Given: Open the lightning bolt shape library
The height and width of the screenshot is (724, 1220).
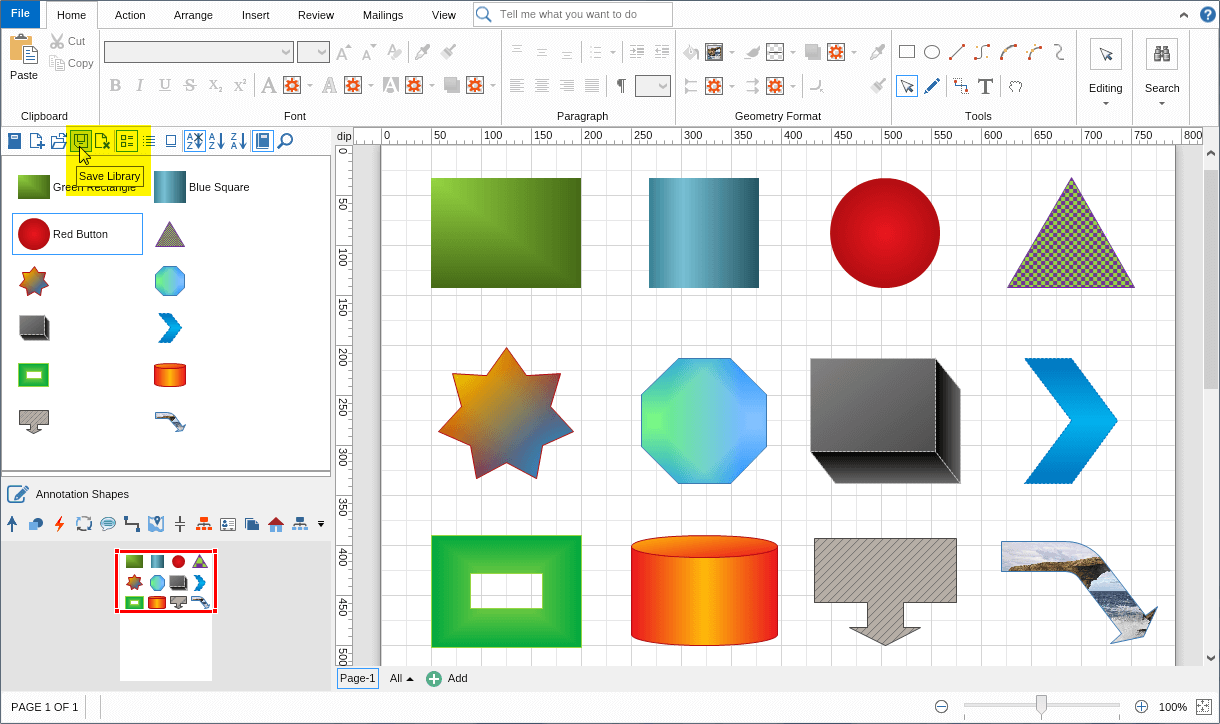Looking at the screenshot, I should point(59,523).
